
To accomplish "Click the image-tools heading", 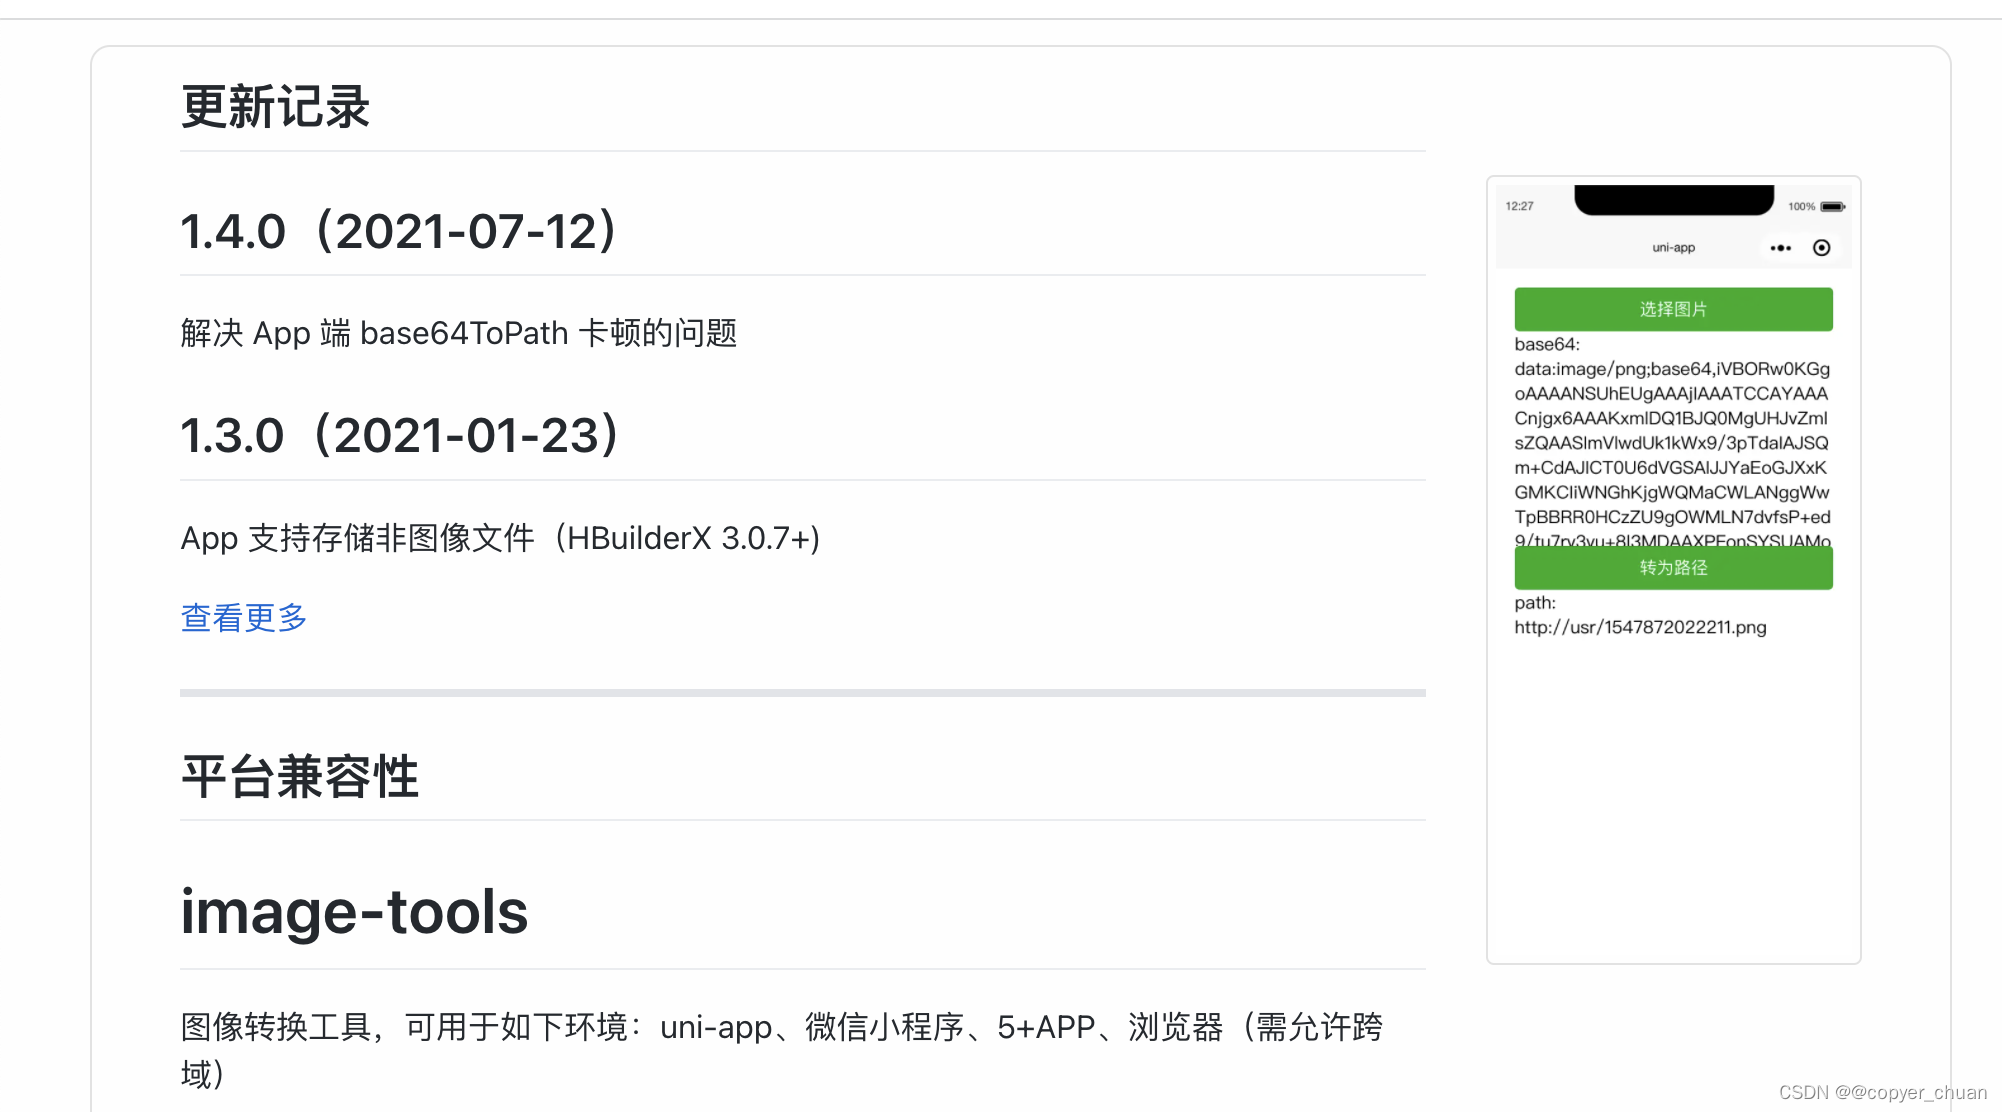I will pos(354,910).
